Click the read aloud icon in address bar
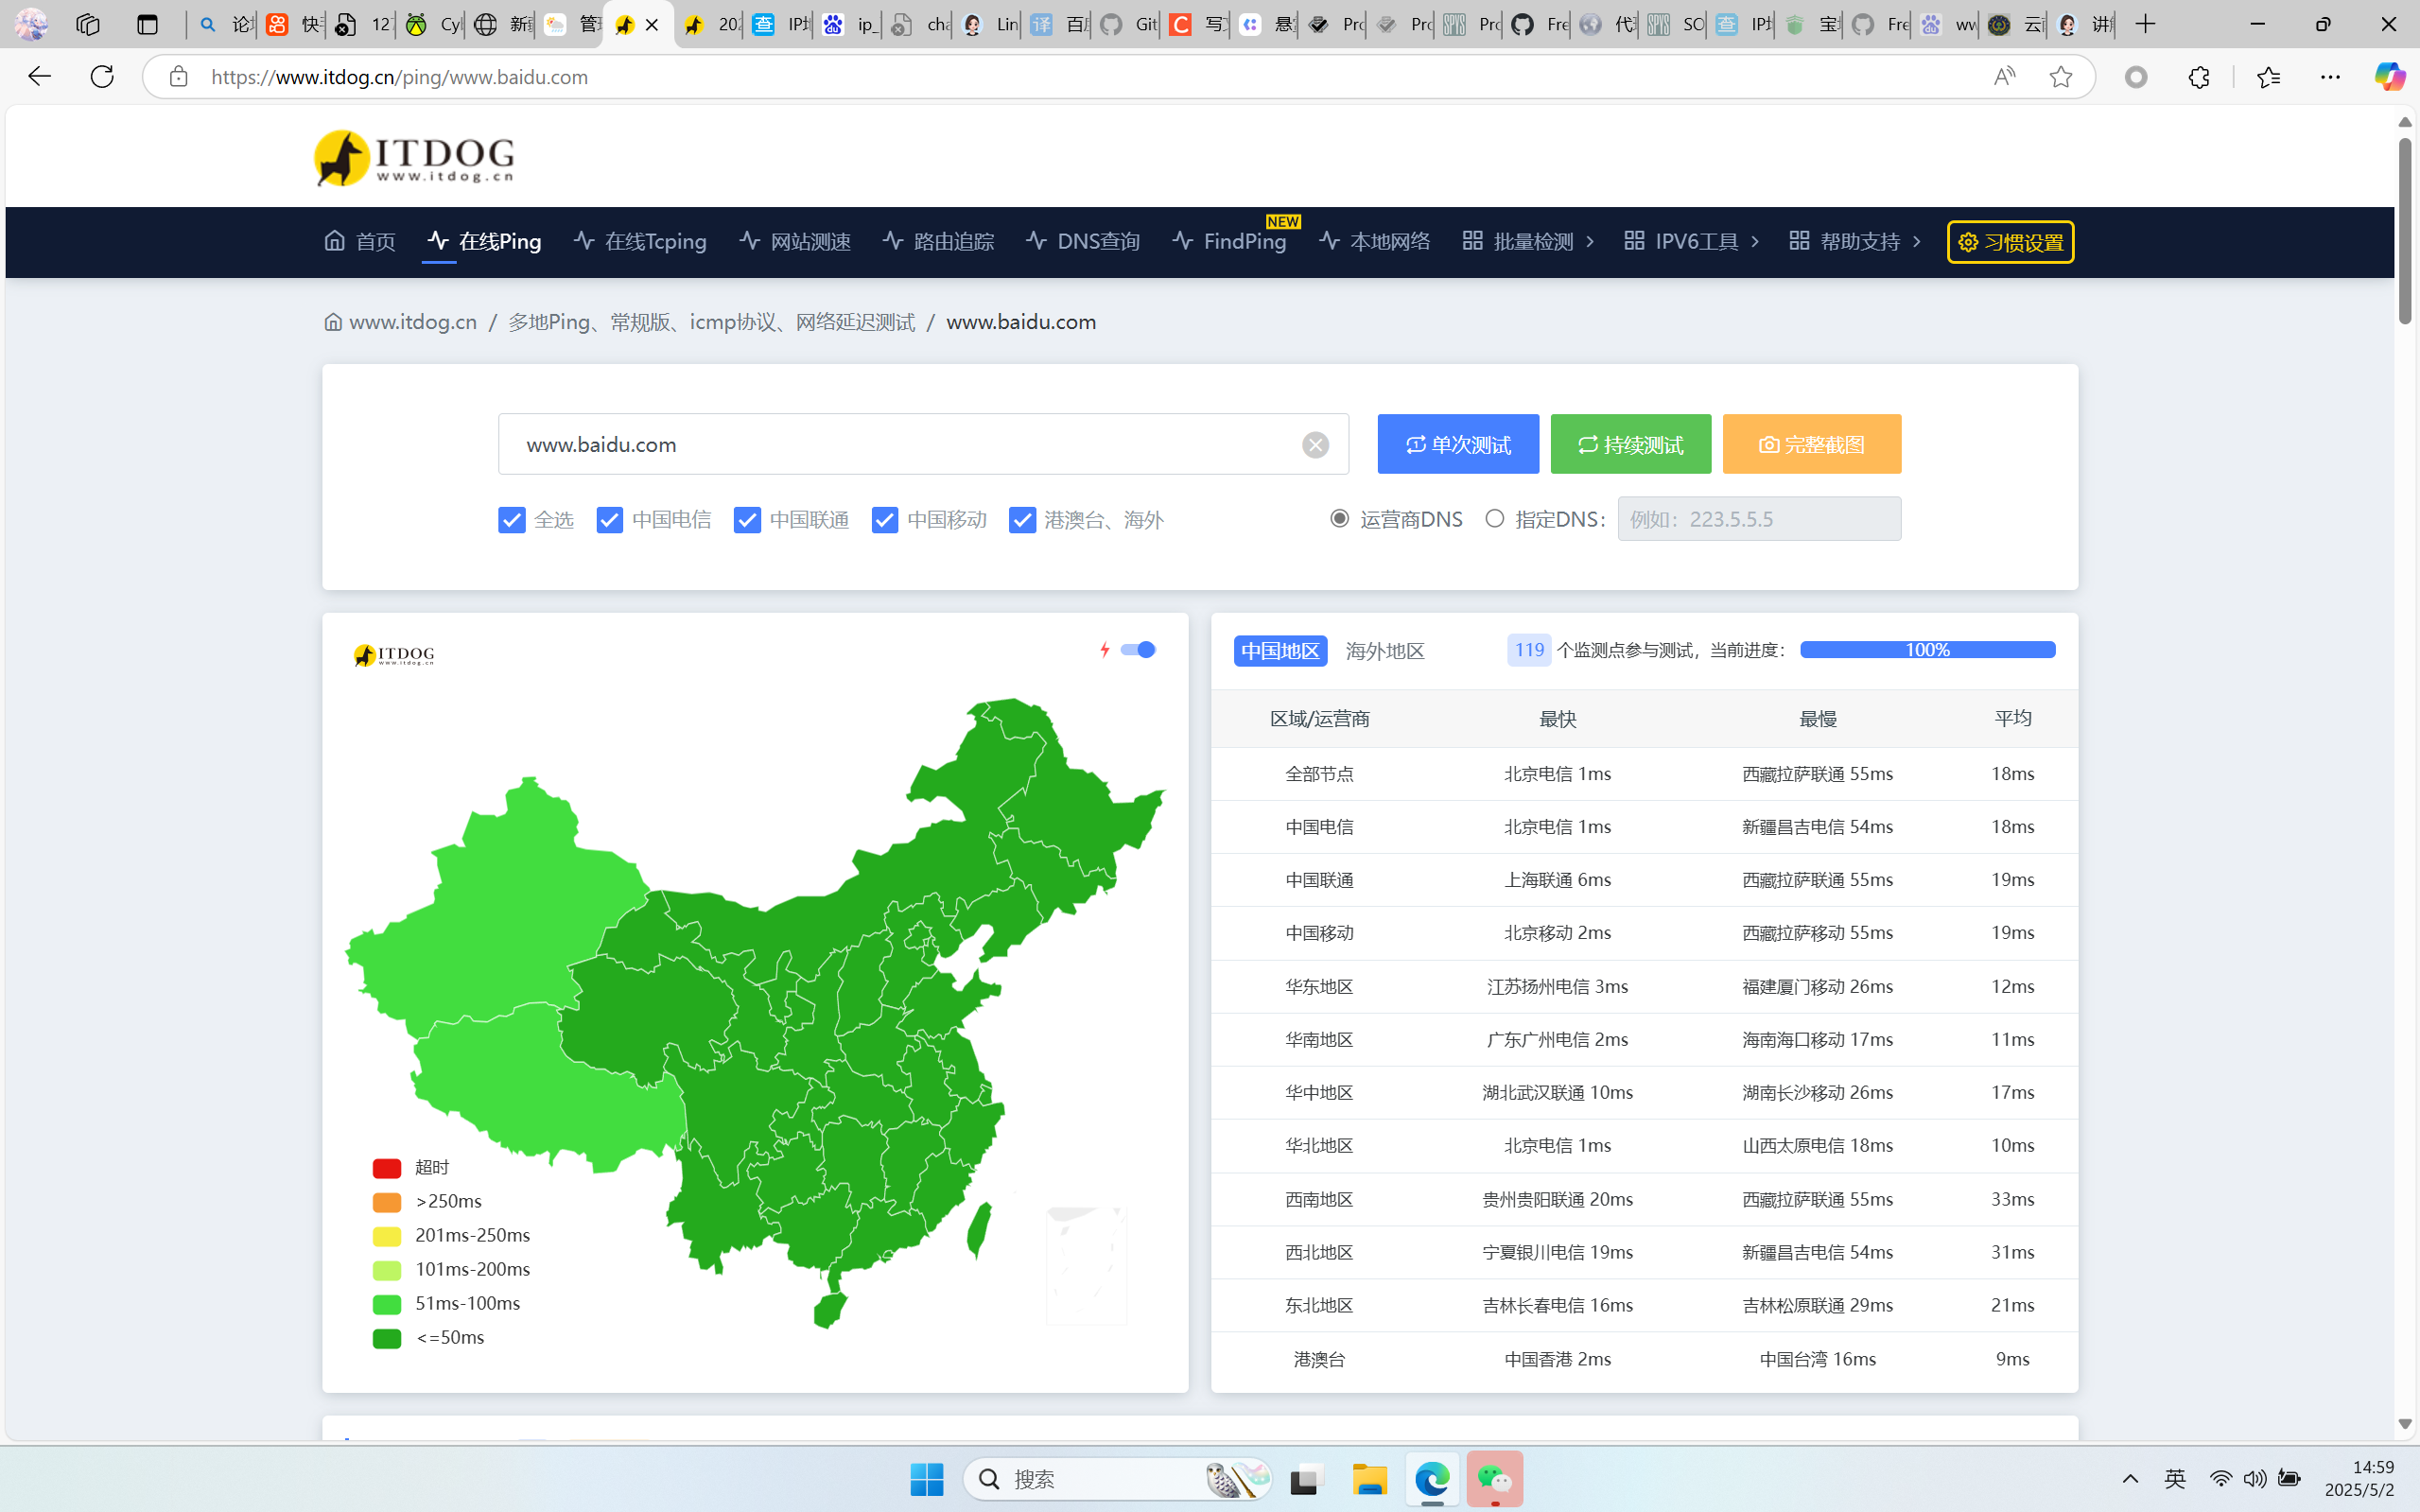The width and height of the screenshot is (2420, 1512). (x=2004, y=77)
